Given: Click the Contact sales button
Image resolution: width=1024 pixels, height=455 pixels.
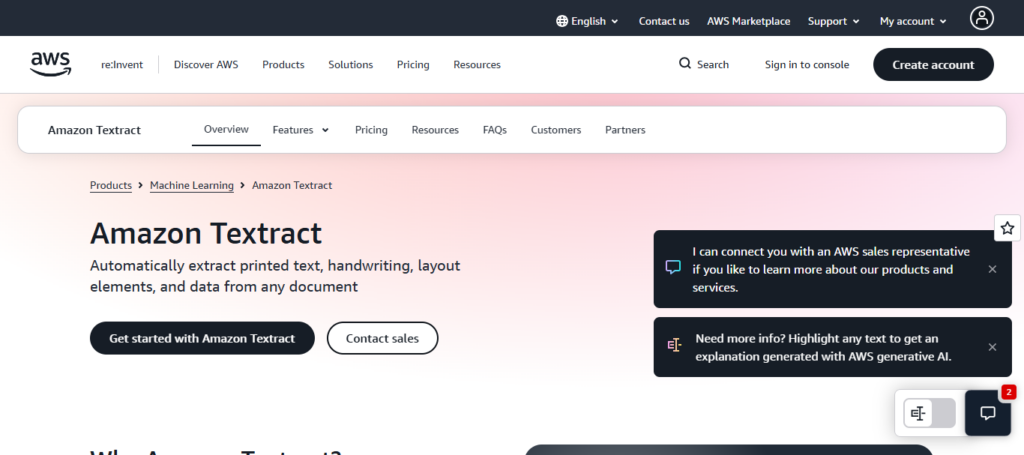Looking at the screenshot, I should click(x=382, y=338).
